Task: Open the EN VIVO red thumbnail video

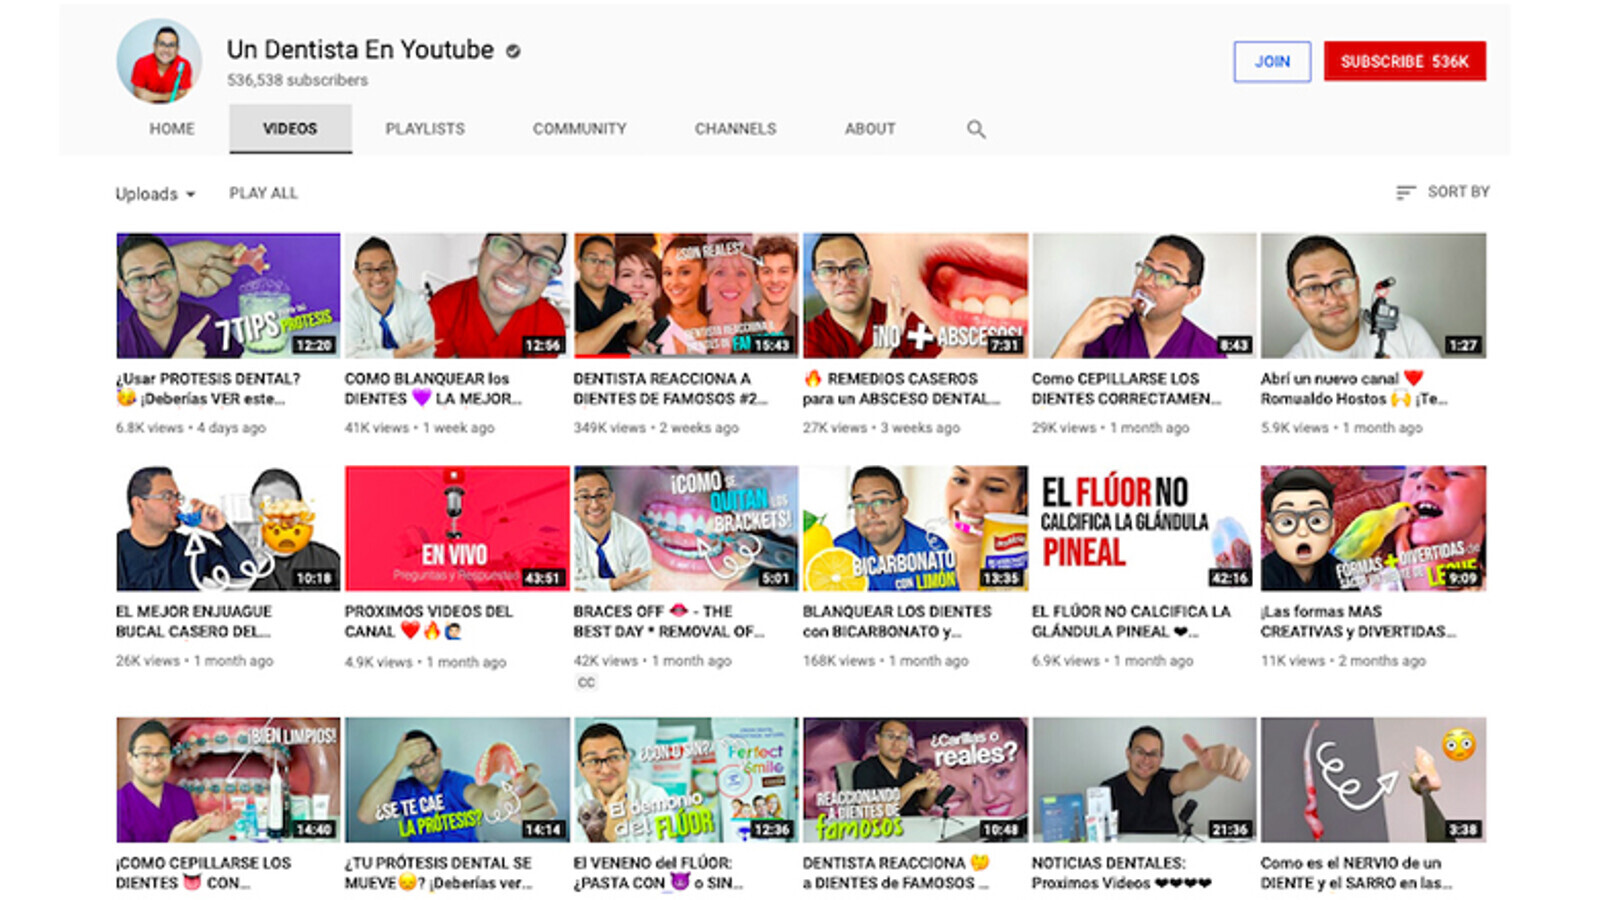Action: click(x=457, y=528)
